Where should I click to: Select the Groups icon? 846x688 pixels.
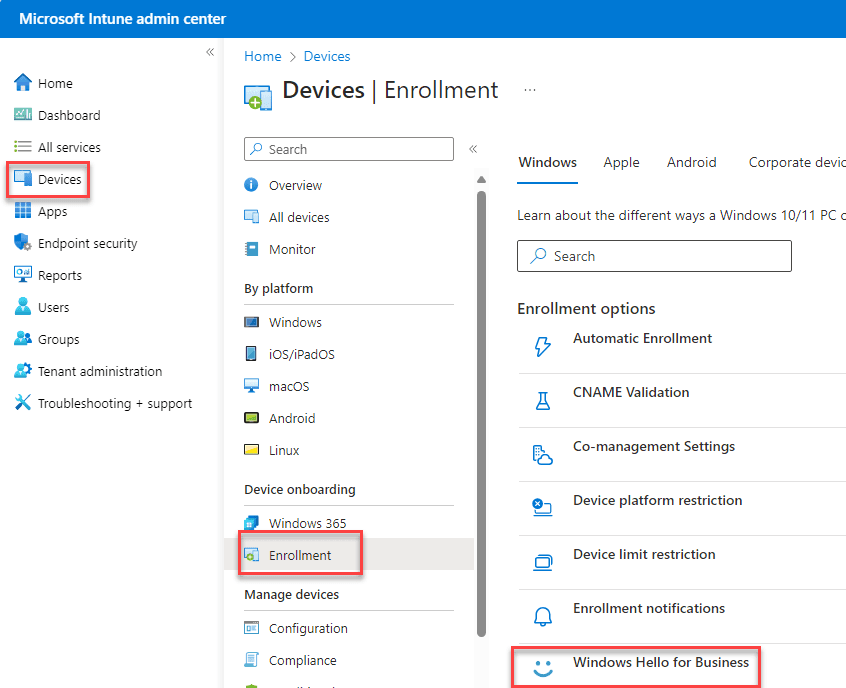(22, 339)
